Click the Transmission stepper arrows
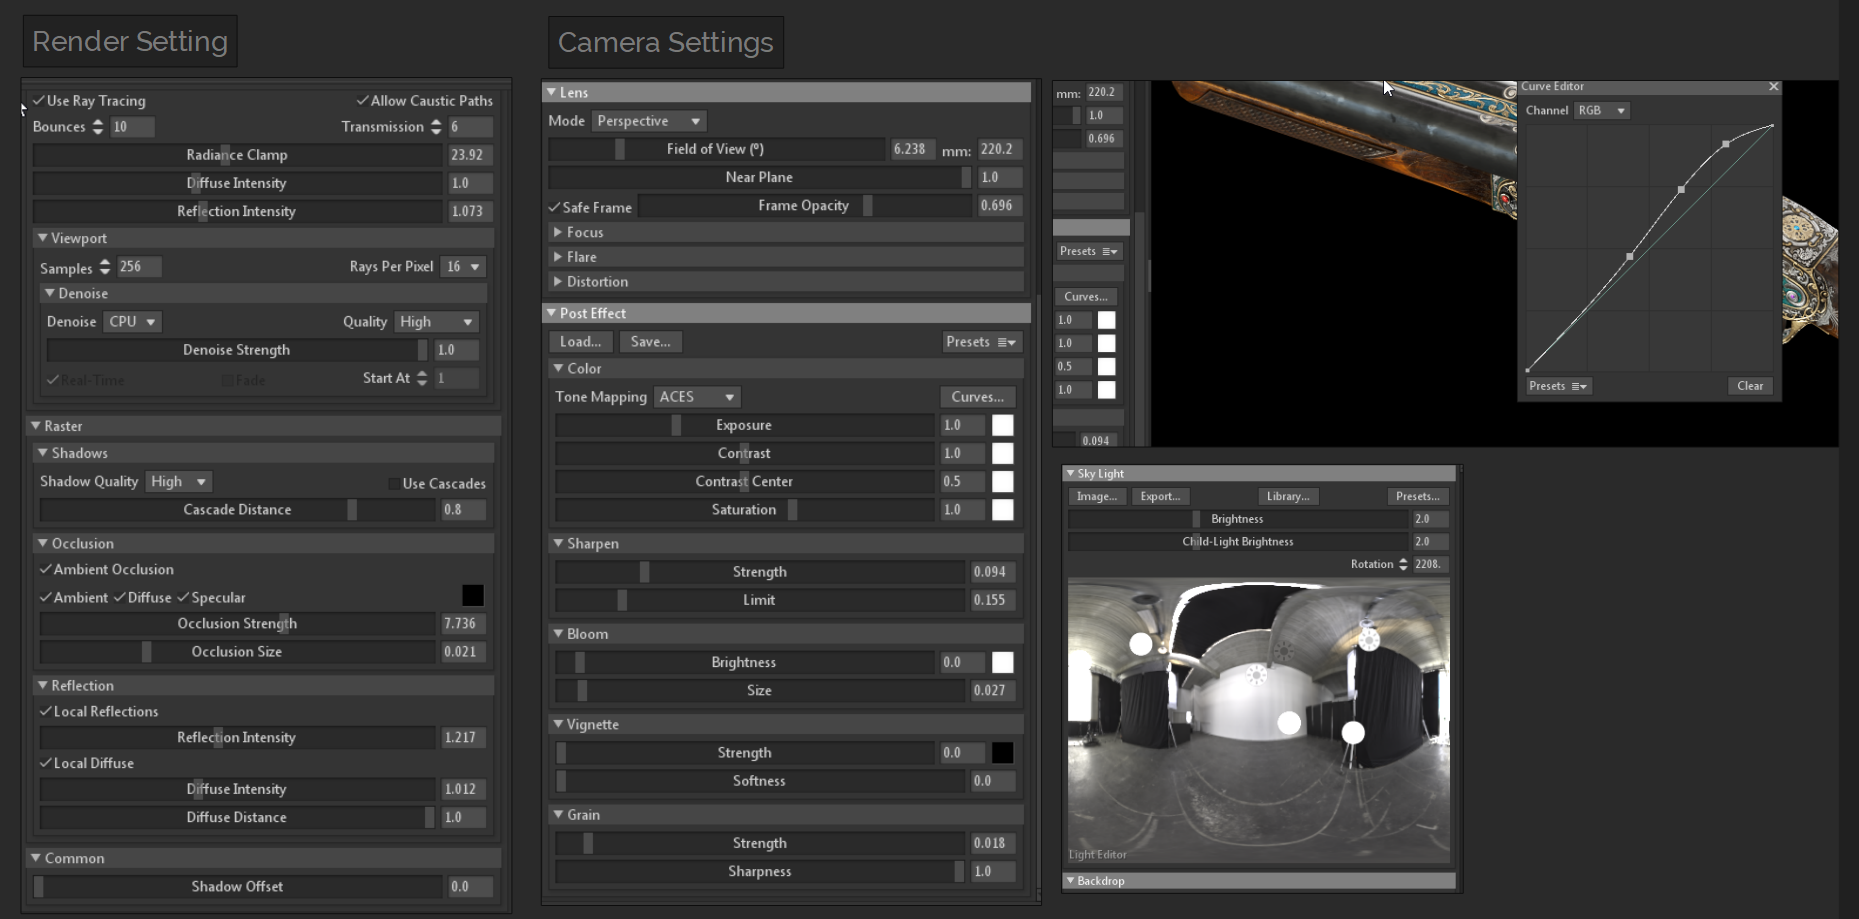Screen dimensions: 1859x919 pyautogui.click(x=436, y=127)
